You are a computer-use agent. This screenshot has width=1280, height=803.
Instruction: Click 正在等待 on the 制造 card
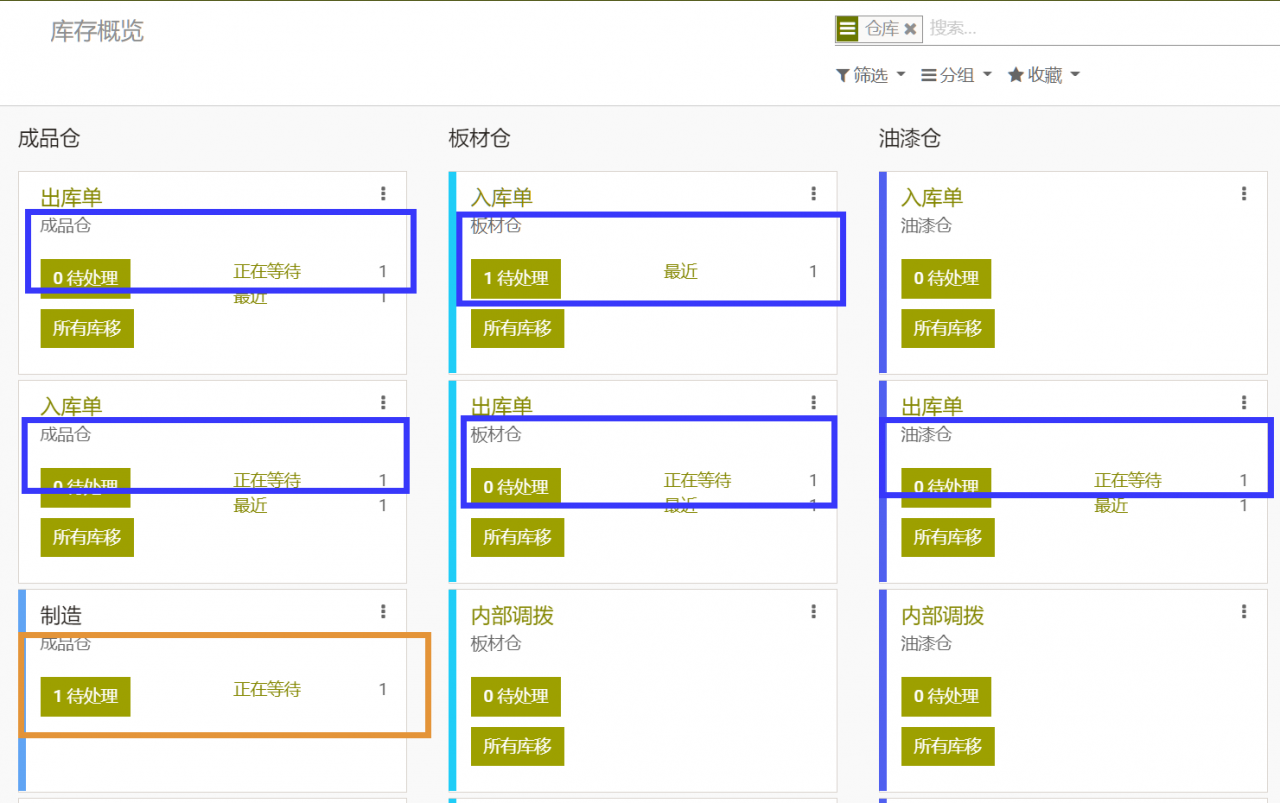click(267, 689)
